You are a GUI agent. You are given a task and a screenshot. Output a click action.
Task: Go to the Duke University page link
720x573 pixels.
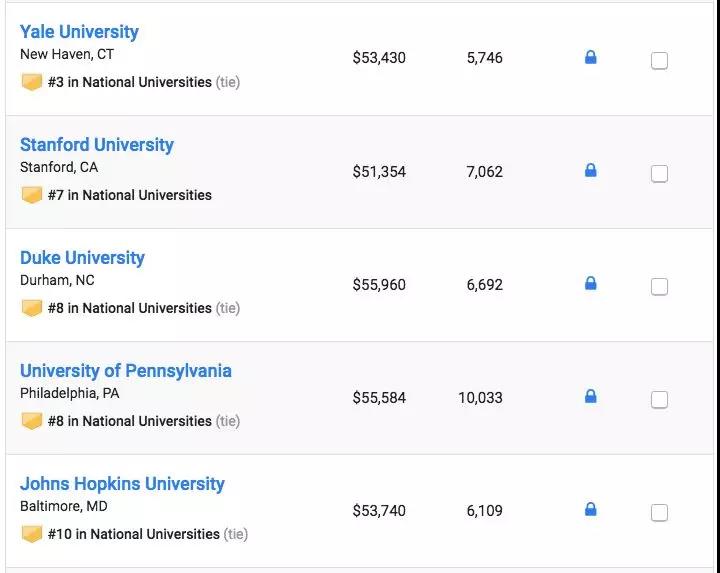click(x=82, y=258)
